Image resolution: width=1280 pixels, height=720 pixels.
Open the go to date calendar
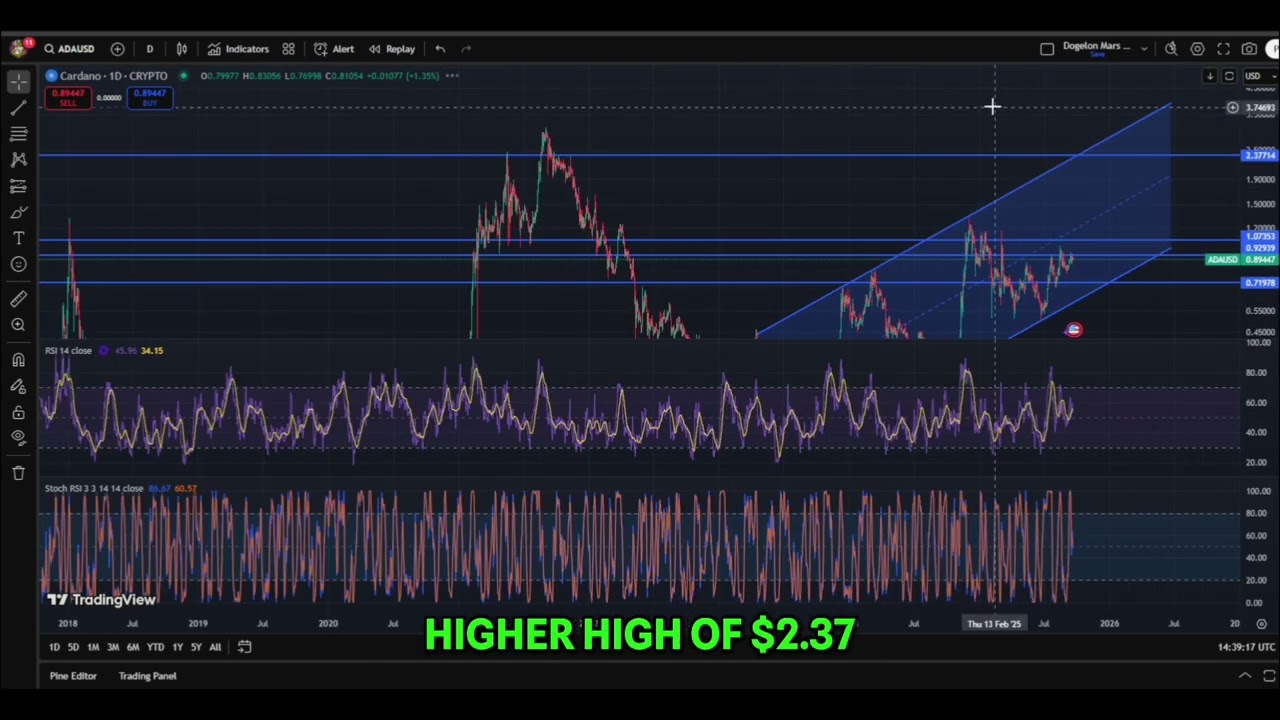pos(245,647)
